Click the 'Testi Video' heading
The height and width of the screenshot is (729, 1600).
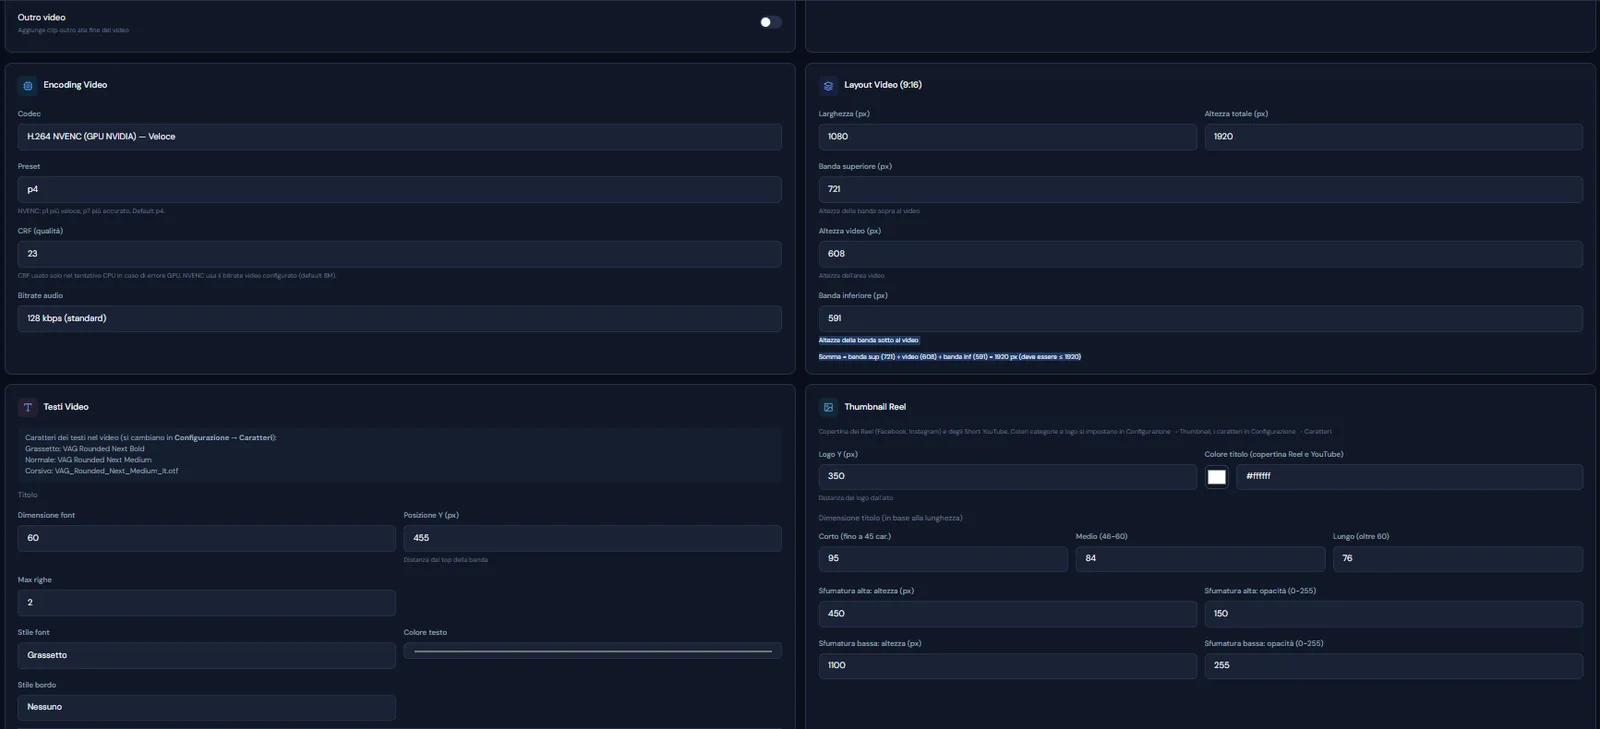[66, 407]
